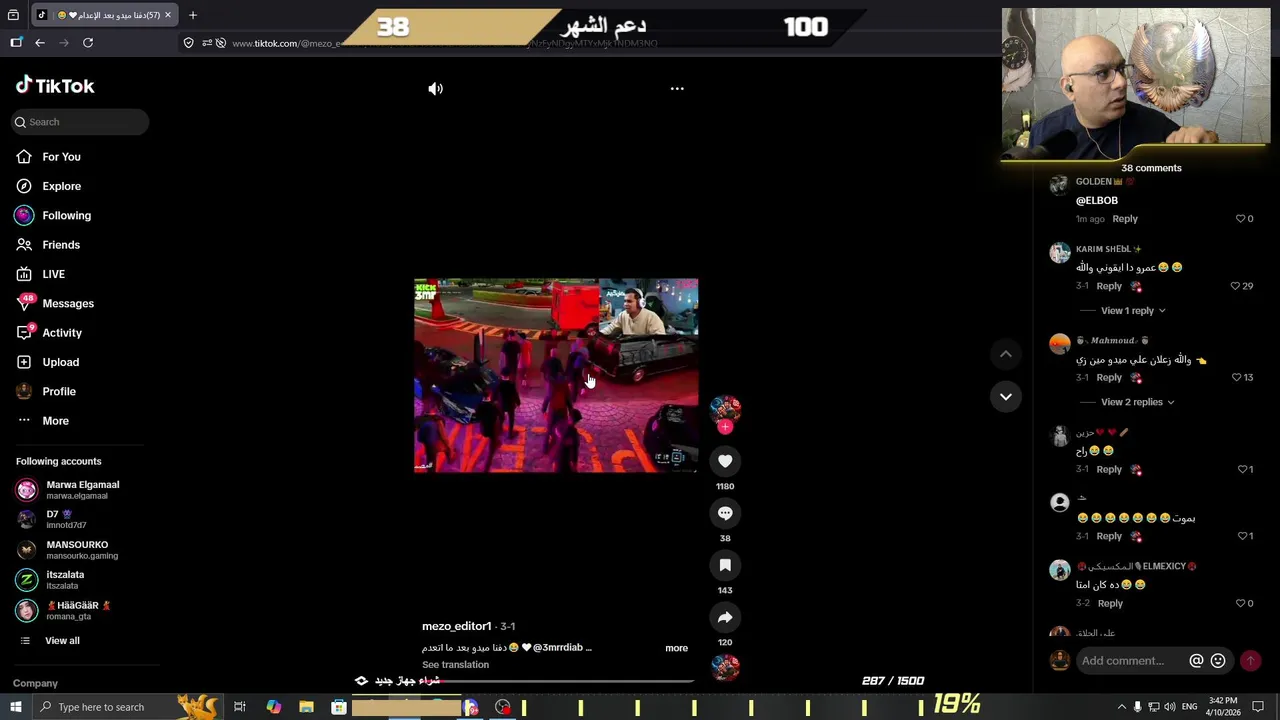Reply to GOLDEN's @ELBOB comment
The width and height of the screenshot is (1280, 720).
(x=1125, y=219)
